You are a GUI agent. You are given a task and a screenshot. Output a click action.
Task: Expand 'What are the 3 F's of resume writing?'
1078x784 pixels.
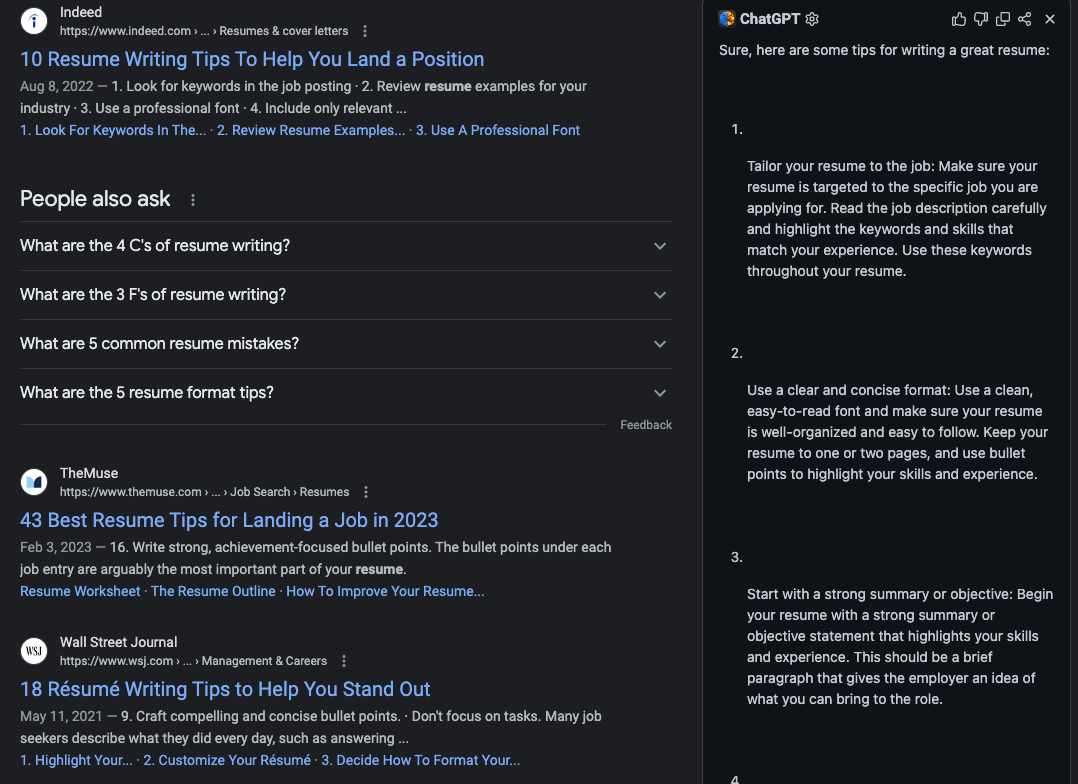(346, 294)
